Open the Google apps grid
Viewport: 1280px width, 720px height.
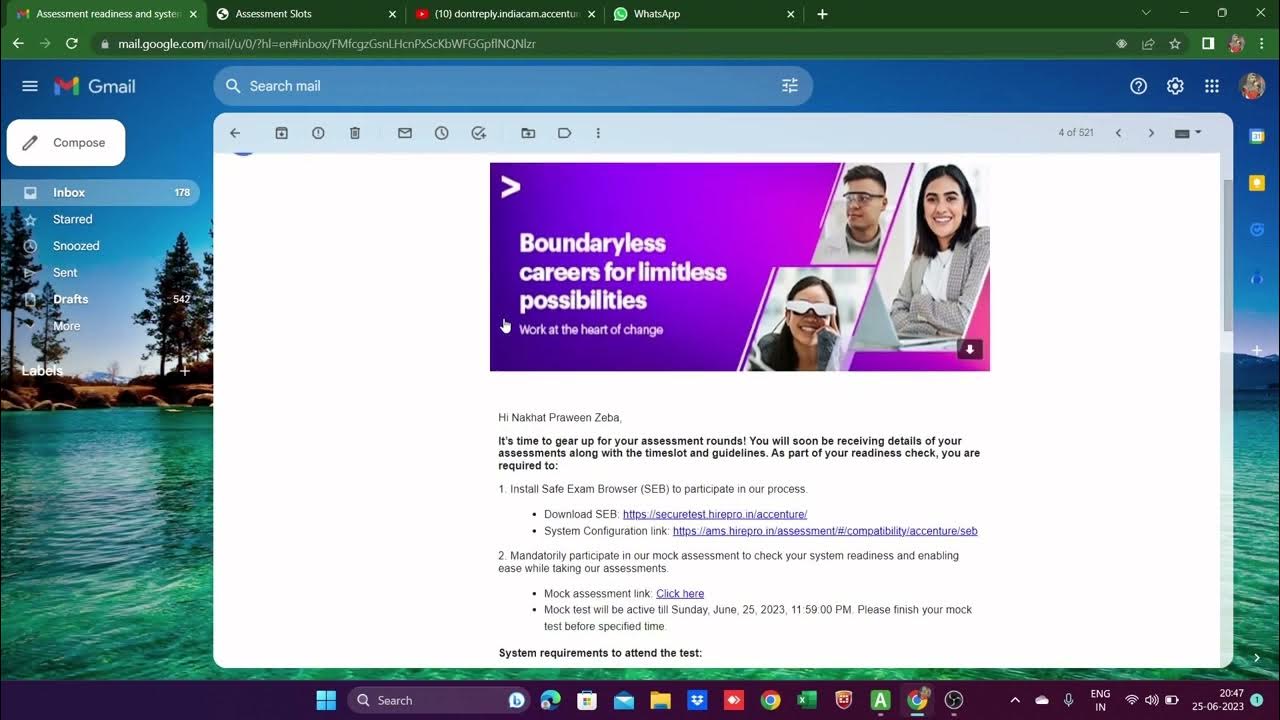(x=1212, y=86)
